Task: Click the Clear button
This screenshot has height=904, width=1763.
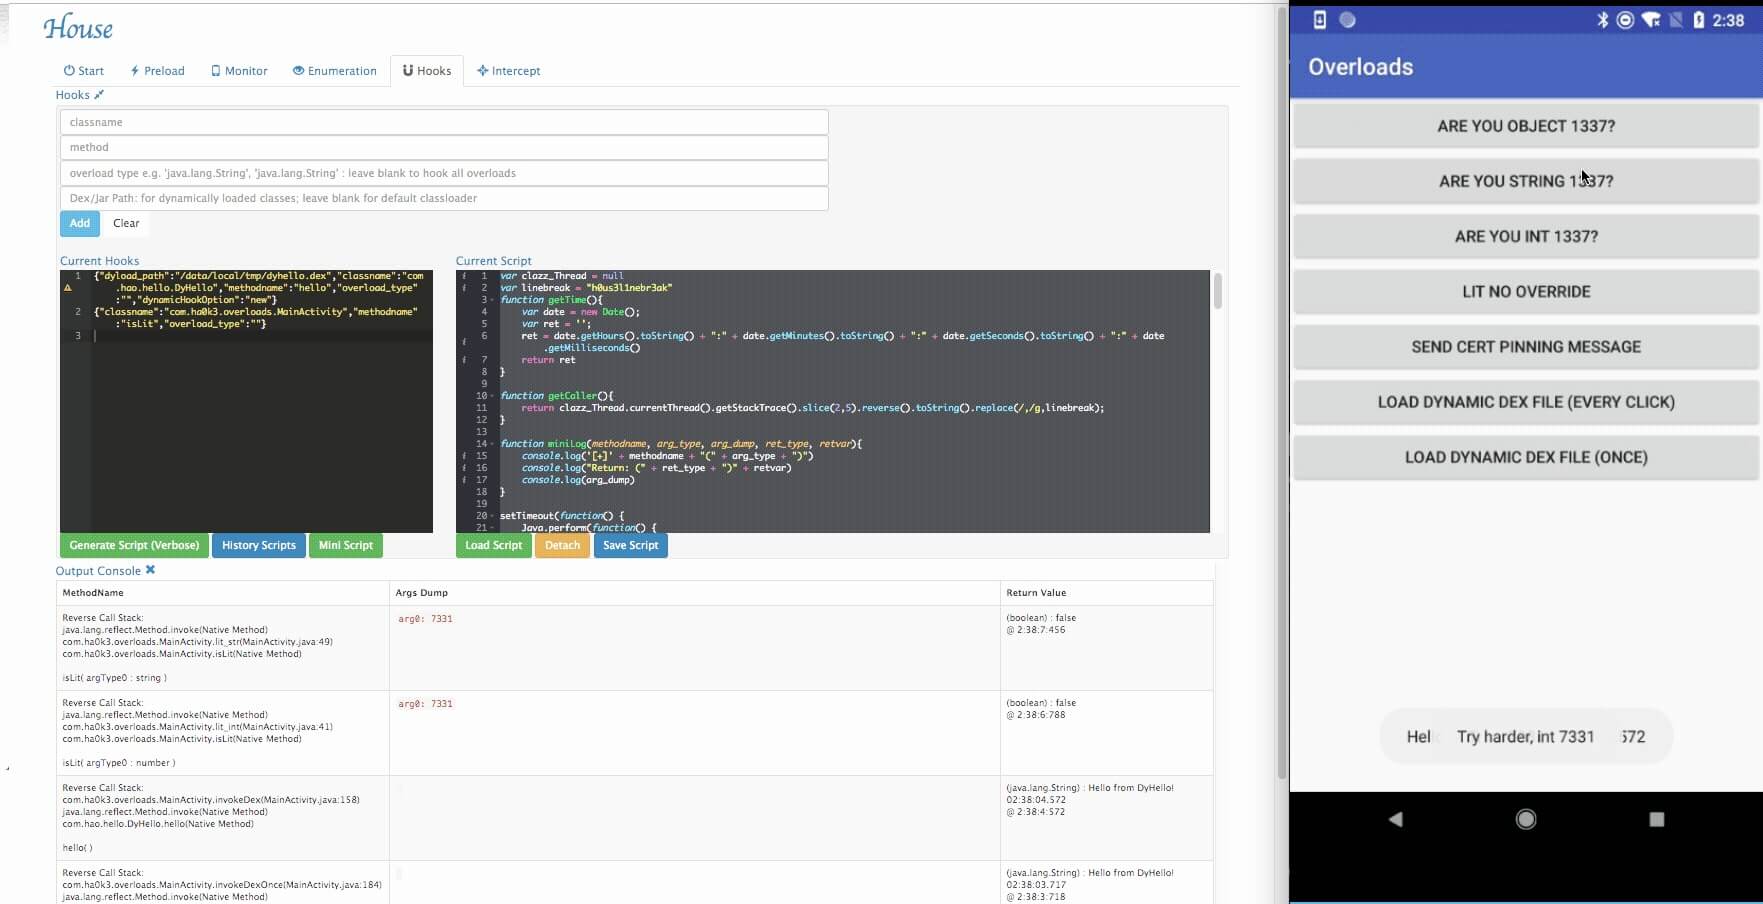Action: point(126,223)
